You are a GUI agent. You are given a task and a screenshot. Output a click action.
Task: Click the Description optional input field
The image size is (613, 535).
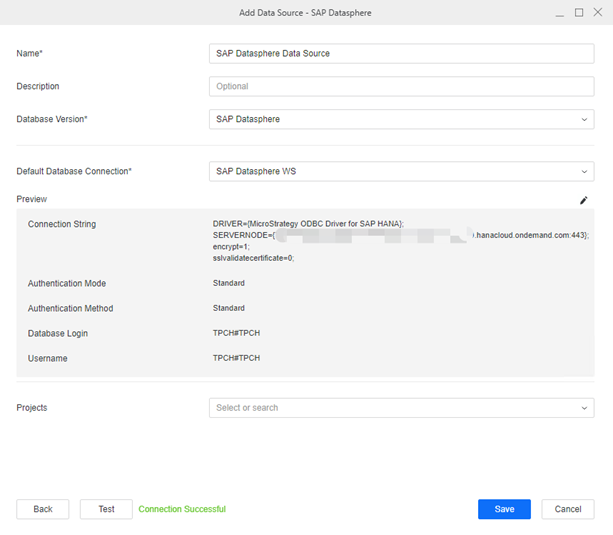point(400,87)
